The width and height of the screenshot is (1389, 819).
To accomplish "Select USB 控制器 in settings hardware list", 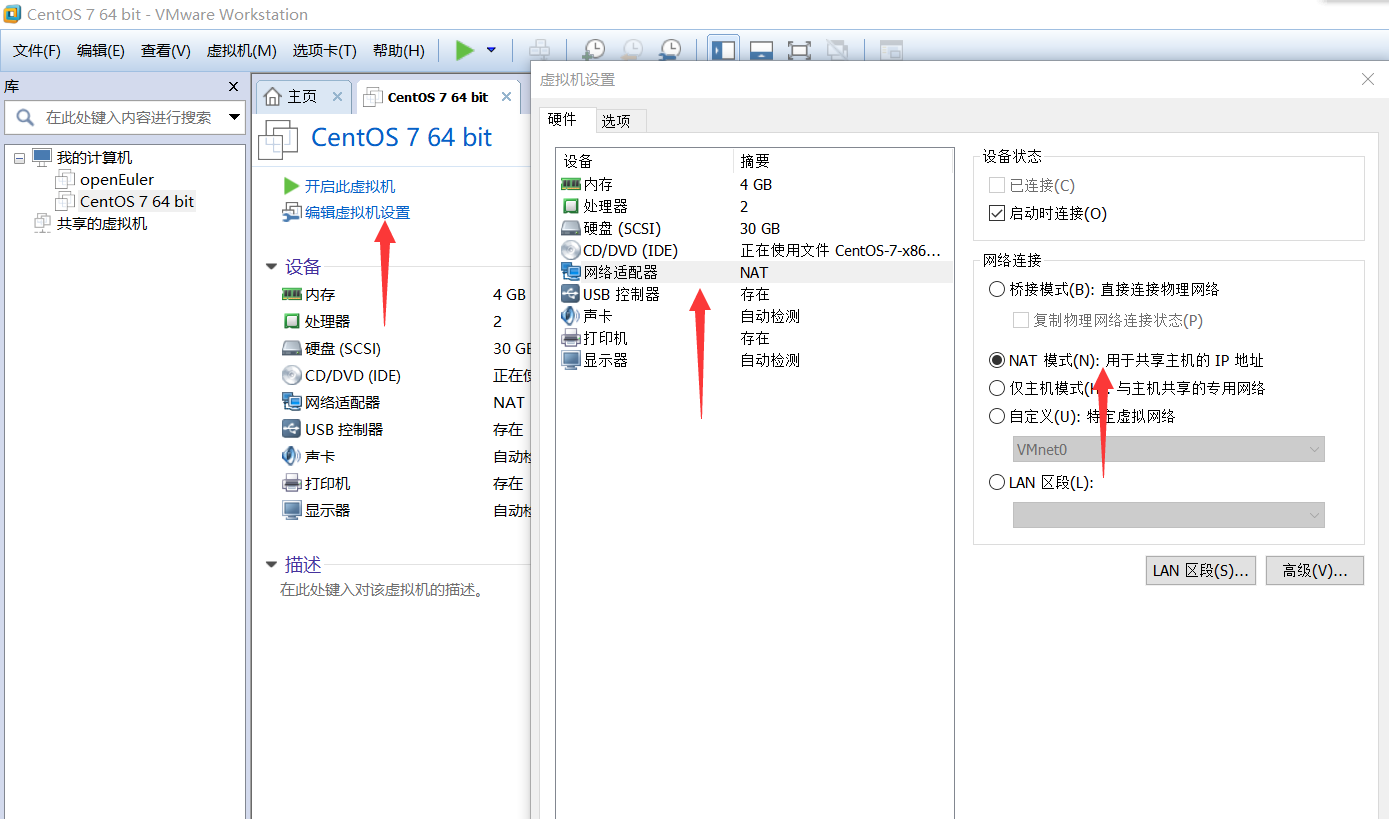I will 754,294.
